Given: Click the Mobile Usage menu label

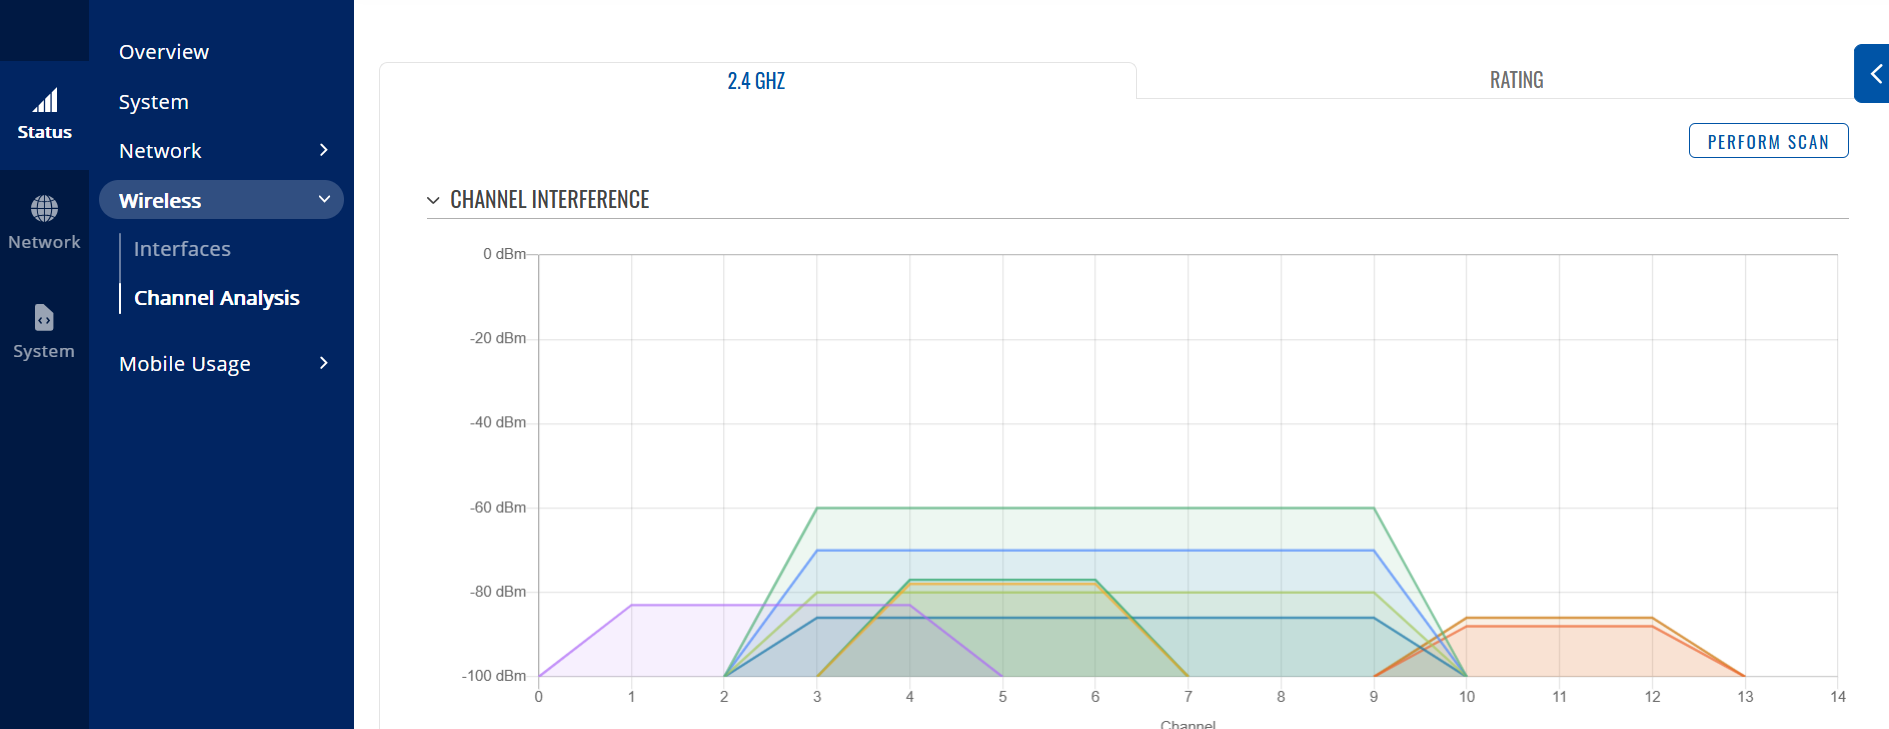Looking at the screenshot, I should click(185, 364).
